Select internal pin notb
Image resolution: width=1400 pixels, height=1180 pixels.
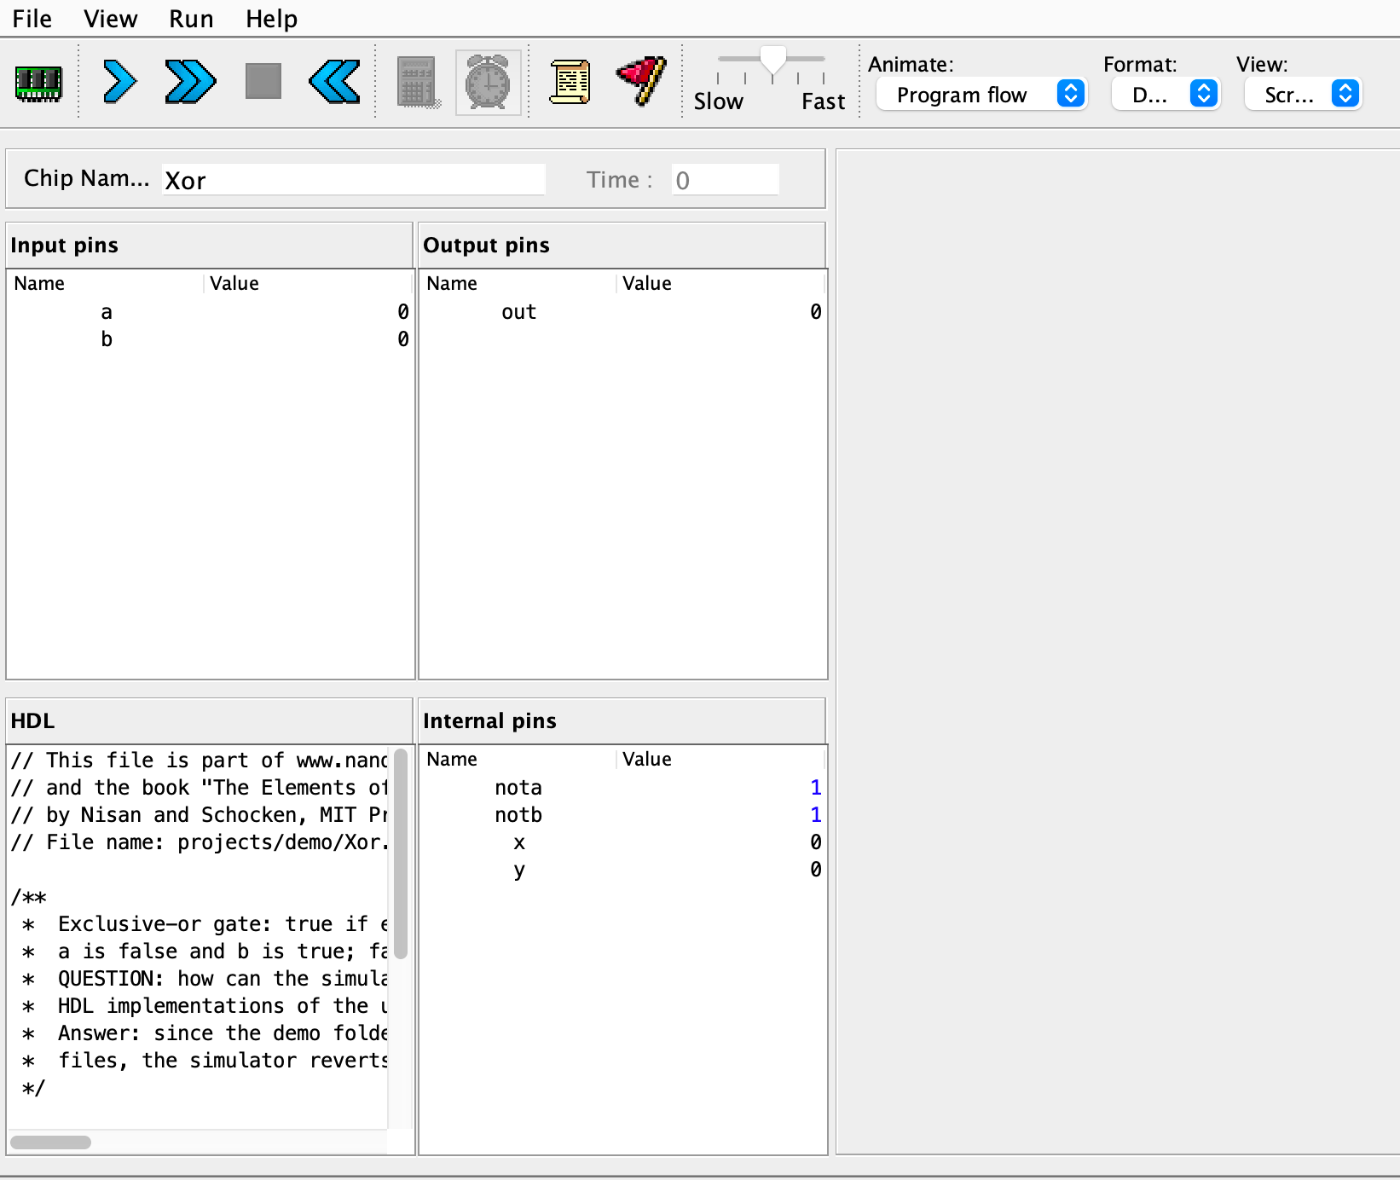(518, 815)
